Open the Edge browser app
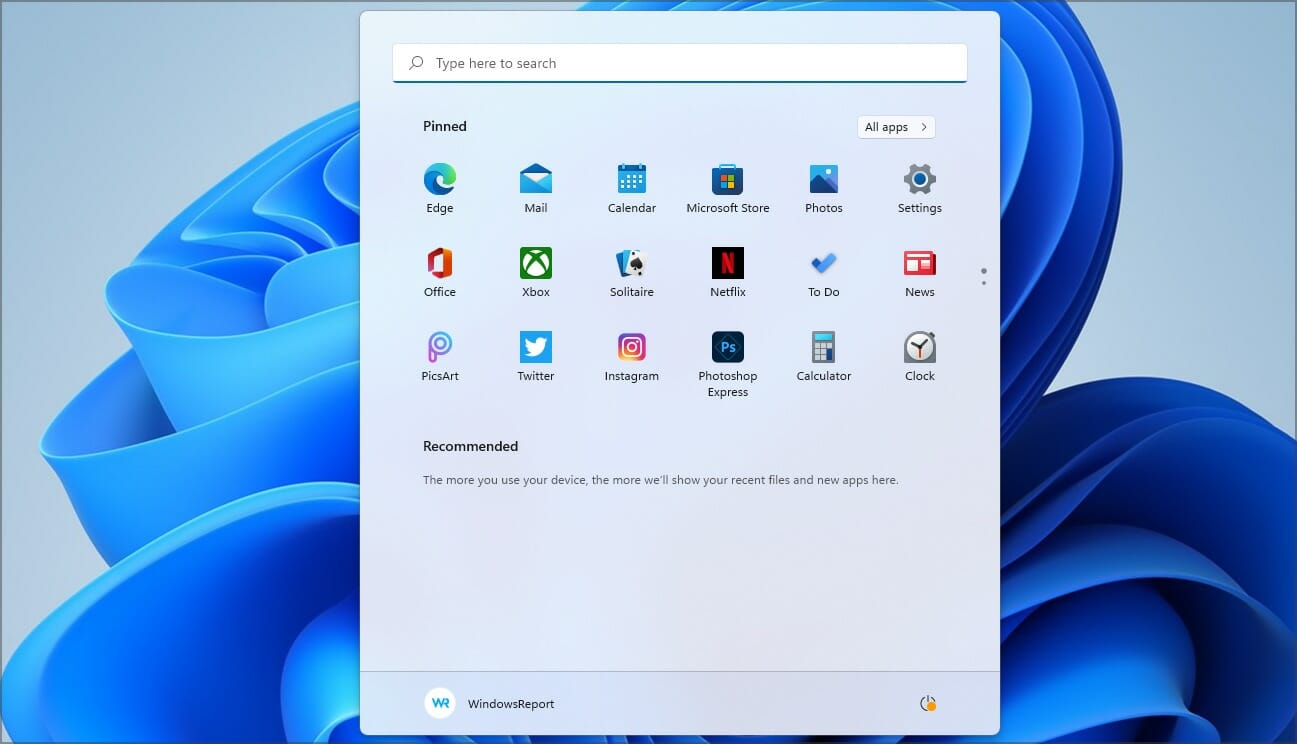This screenshot has height=744, width=1297. tap(440, 189)
